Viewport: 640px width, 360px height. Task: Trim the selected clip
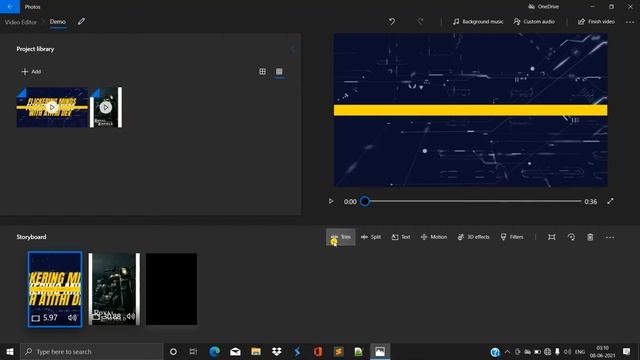click(340, 237)
